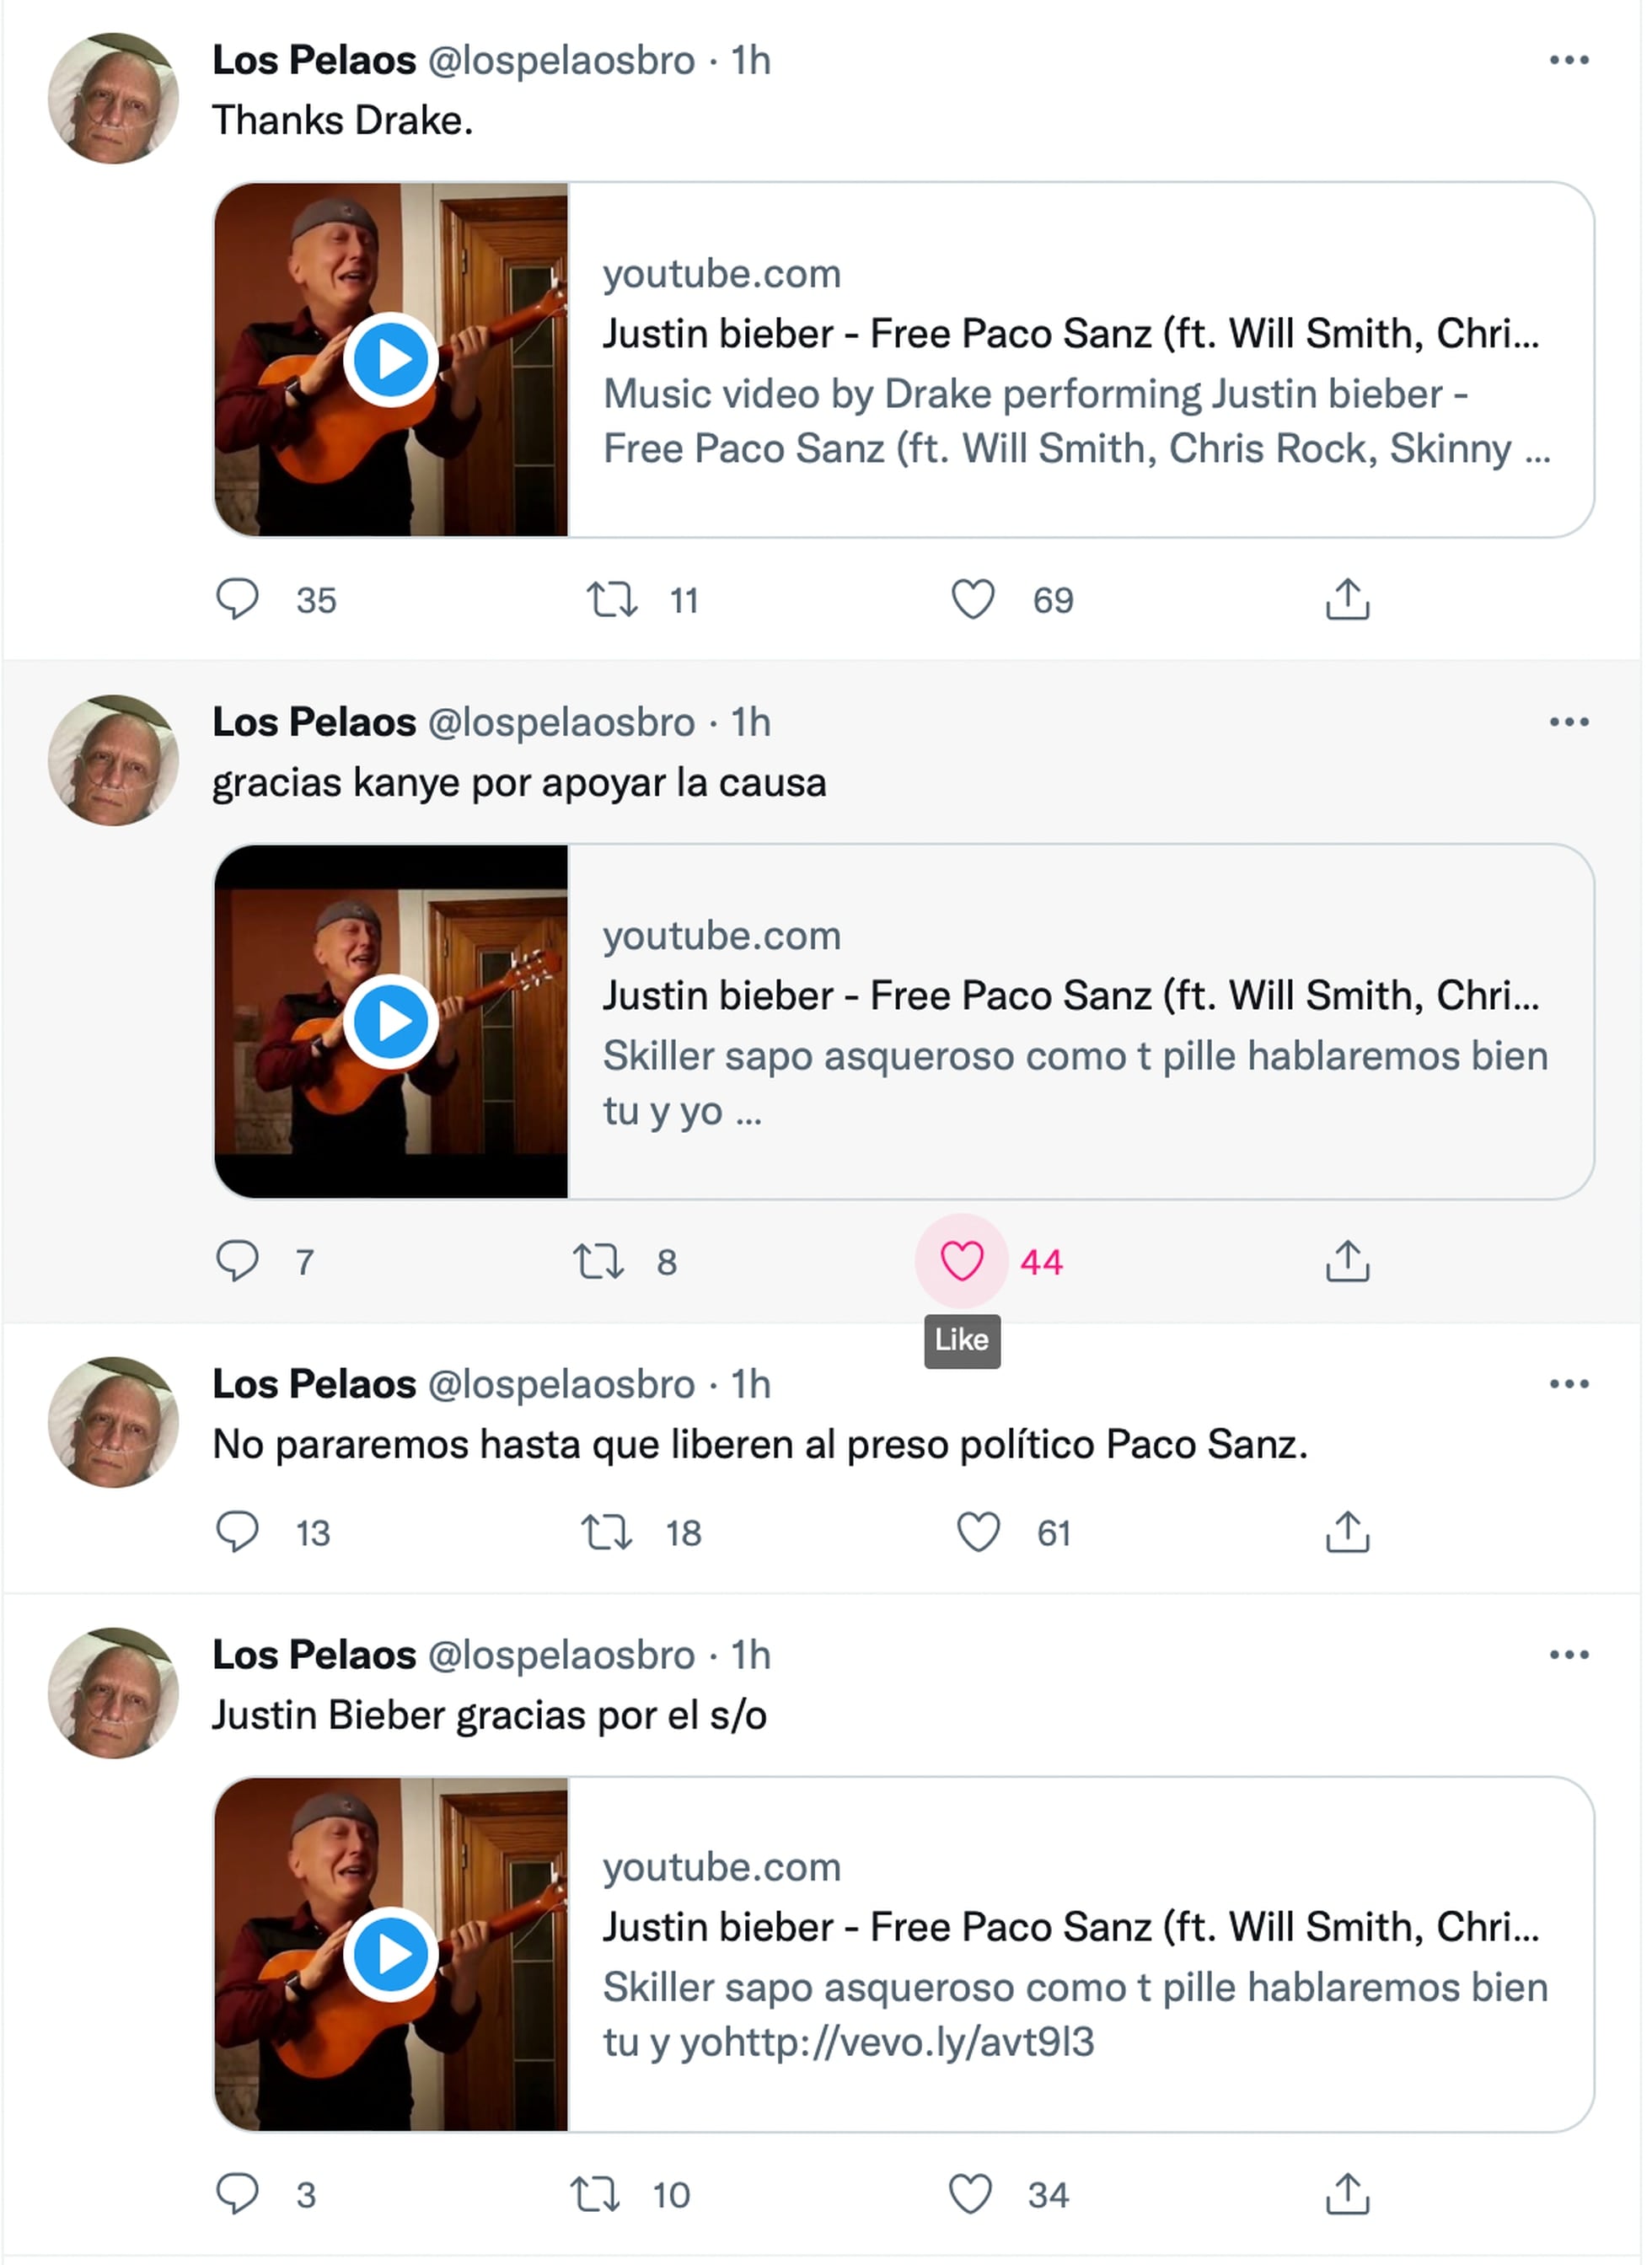Open more options on "Thanks Drake." tweet

click(x=1568, y=61)
